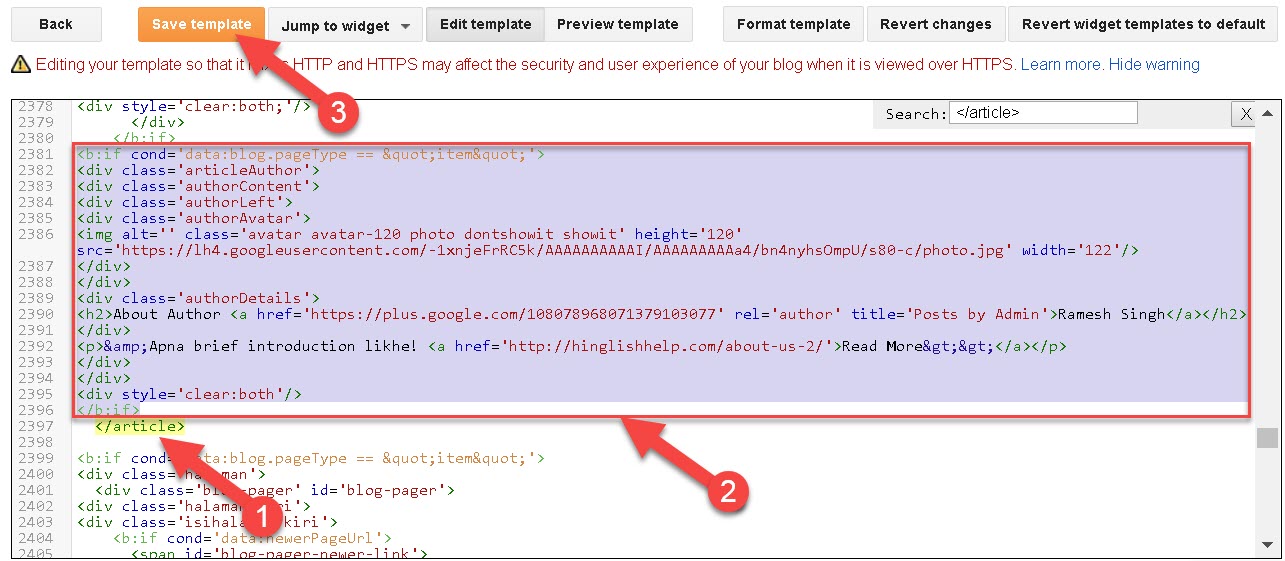Click the scrollbar down arrow

pyautogui.click(x=1267, y=547)
